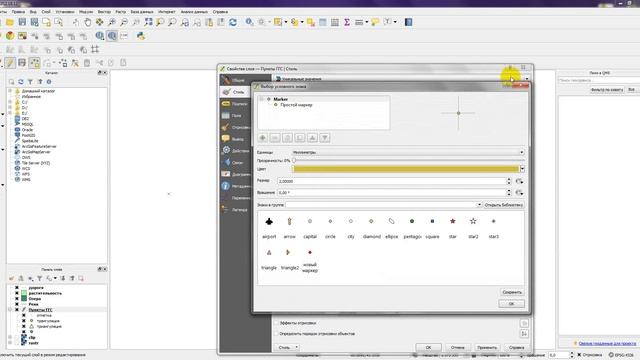Toggle visibility of the Озера layer

pos(17,299)
